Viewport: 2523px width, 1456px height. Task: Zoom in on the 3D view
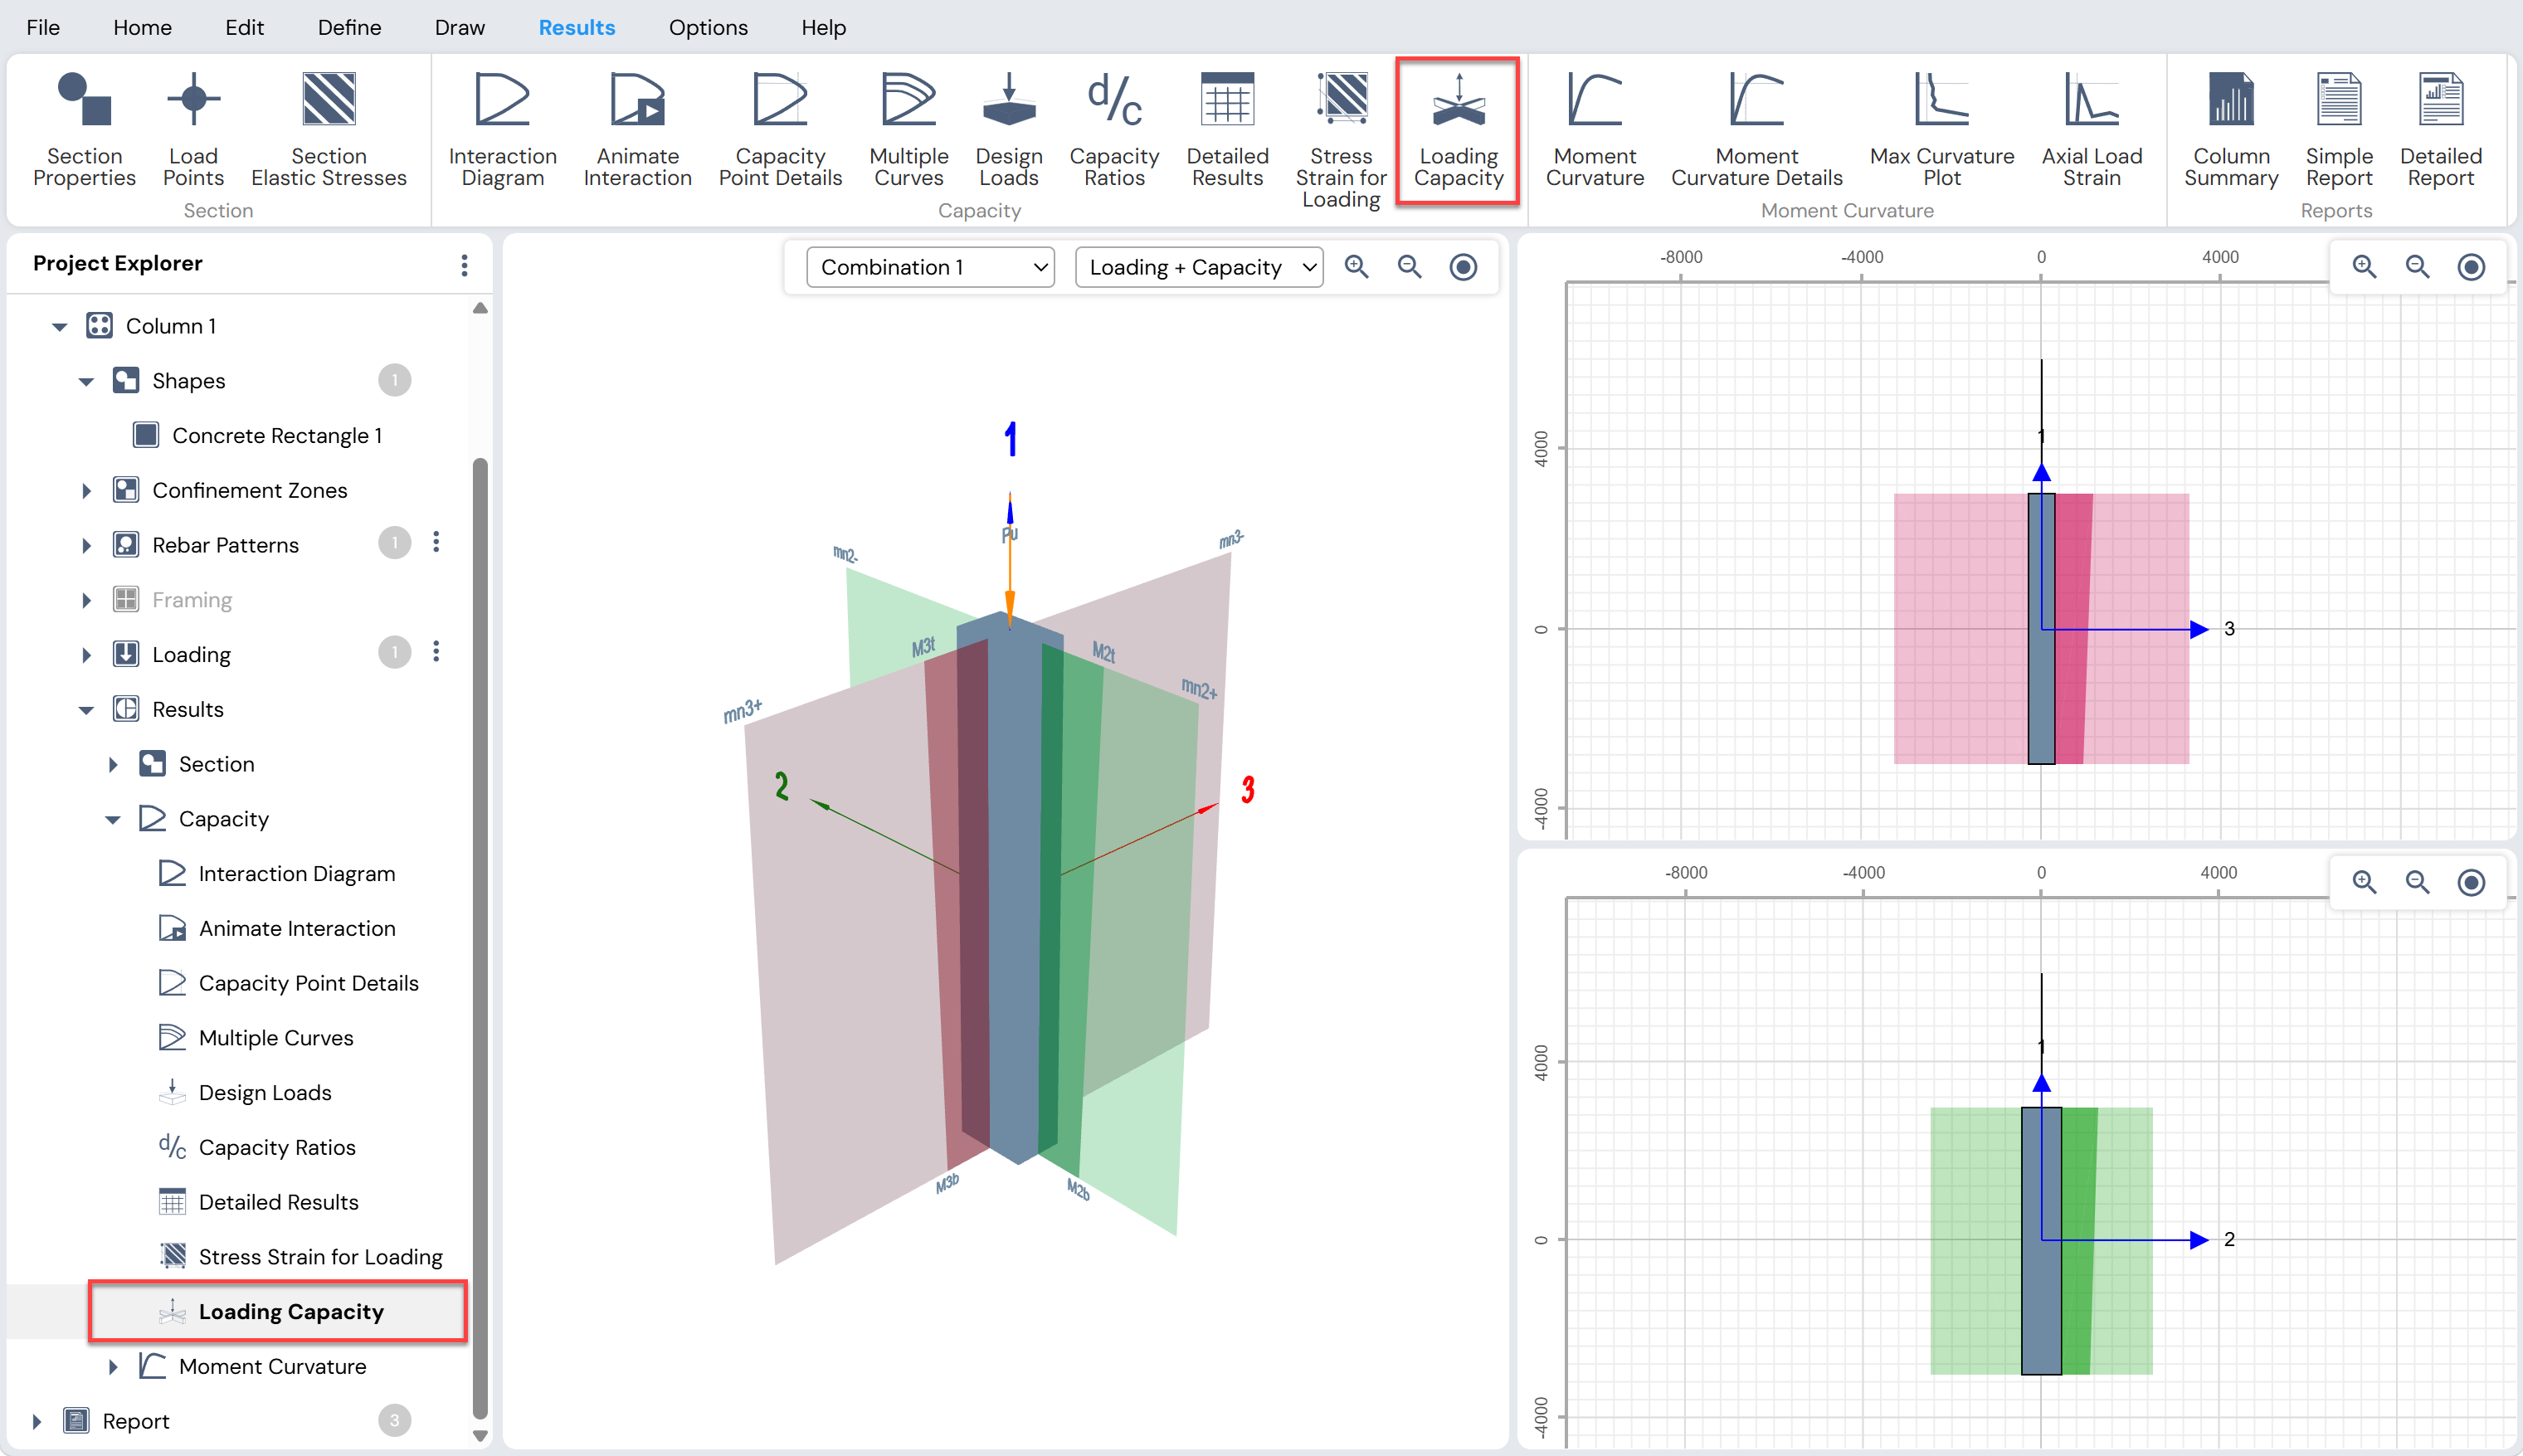[x=1356, y=266]
